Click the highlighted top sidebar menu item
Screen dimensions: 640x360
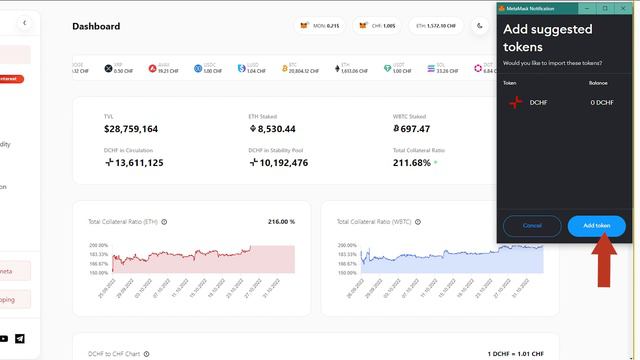pyautogui.click(x=15, y=55)
